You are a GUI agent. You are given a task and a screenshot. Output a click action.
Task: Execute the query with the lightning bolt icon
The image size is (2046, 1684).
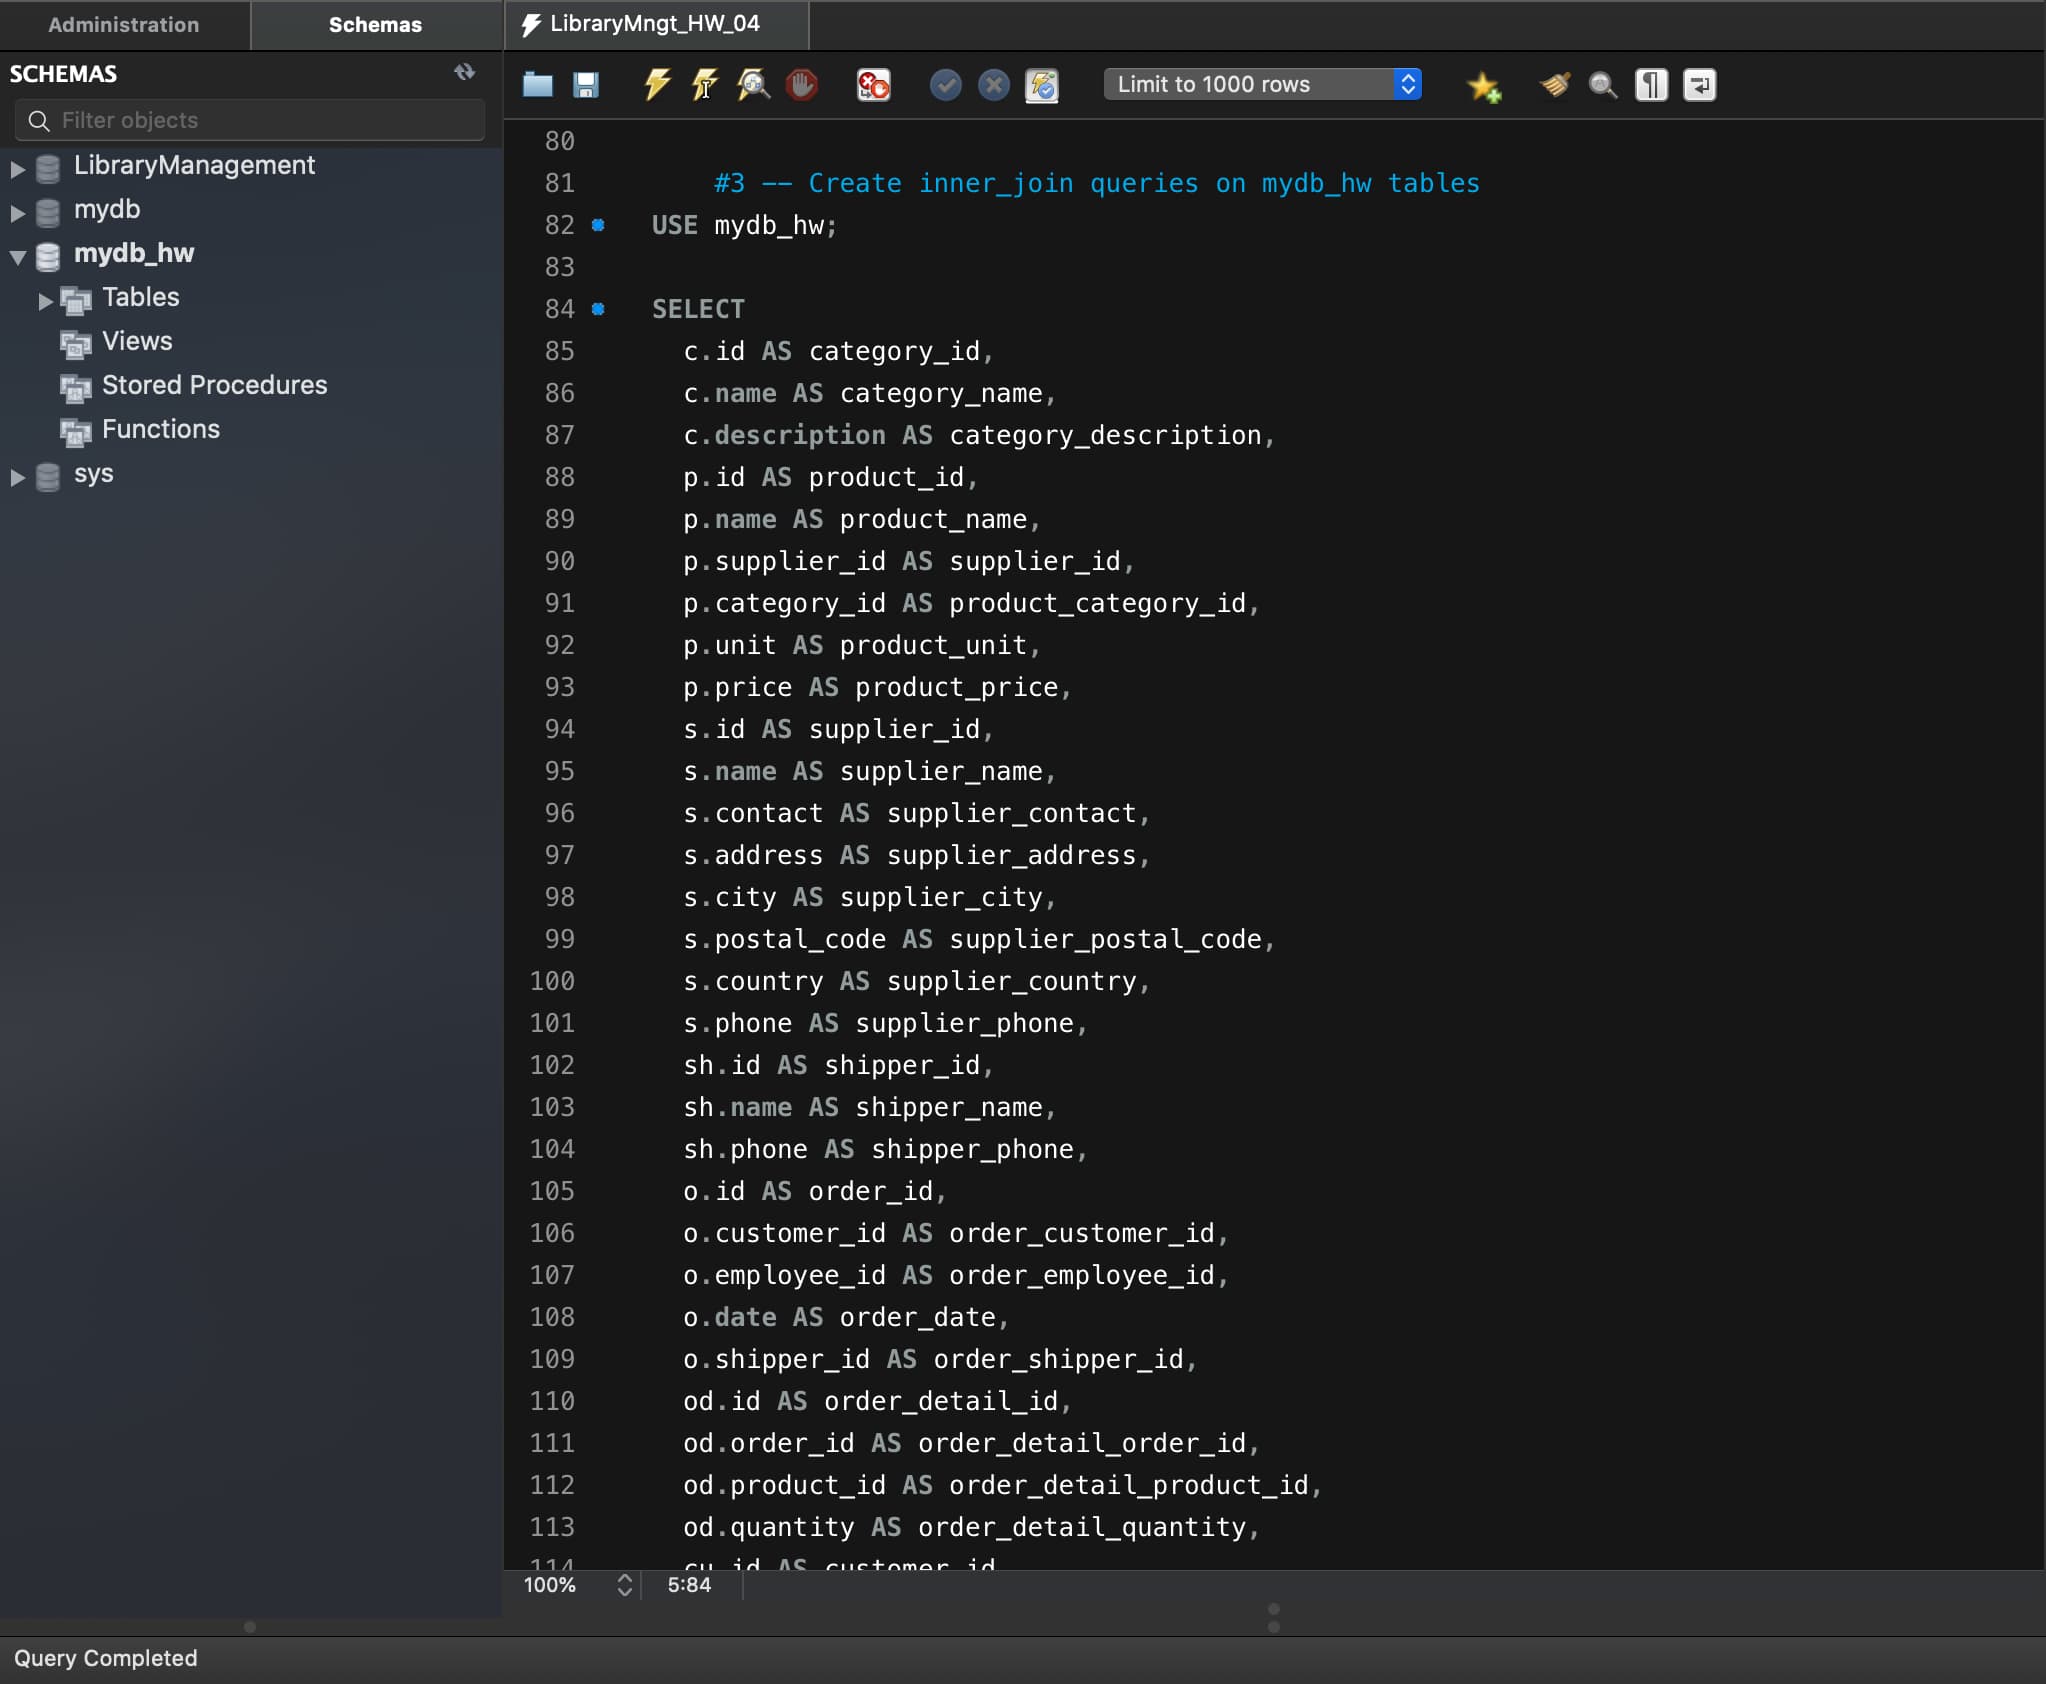point(656,85)
